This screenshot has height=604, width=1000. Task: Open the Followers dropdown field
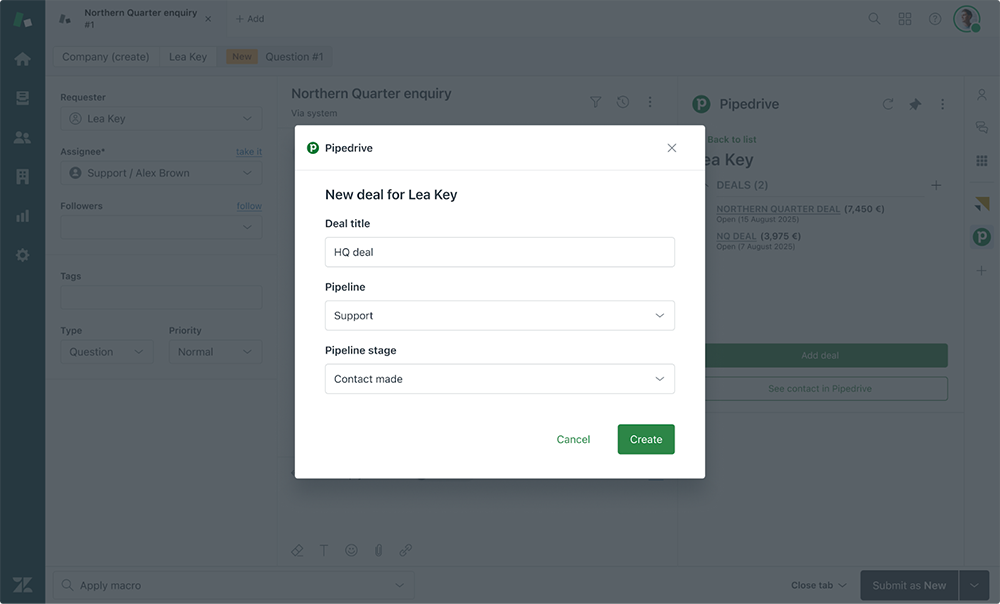tap(161, 227)
